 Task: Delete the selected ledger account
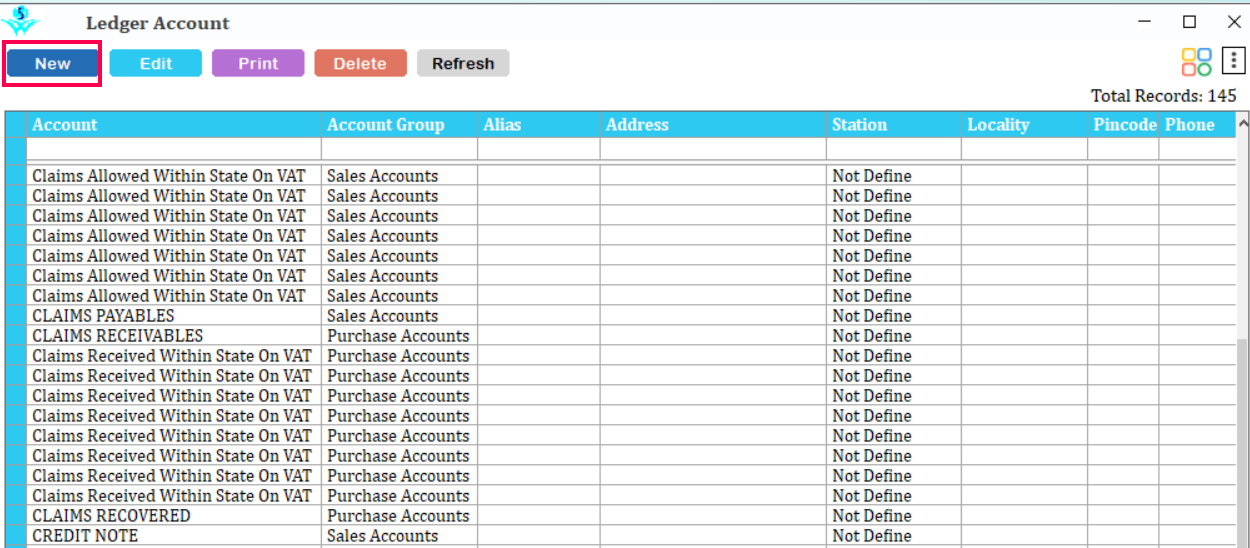[x=360, y=63]
